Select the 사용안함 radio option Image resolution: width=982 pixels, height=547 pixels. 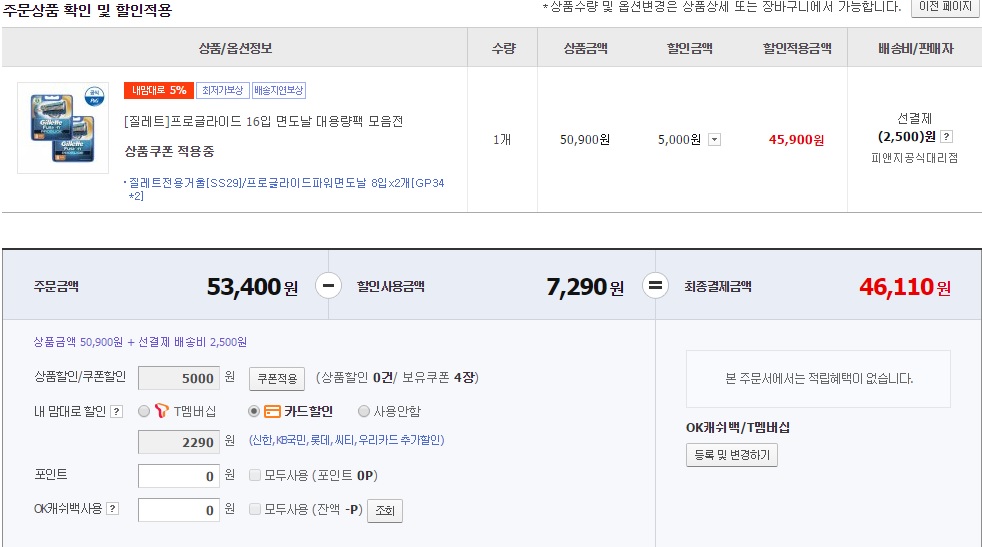coord(364,411)
